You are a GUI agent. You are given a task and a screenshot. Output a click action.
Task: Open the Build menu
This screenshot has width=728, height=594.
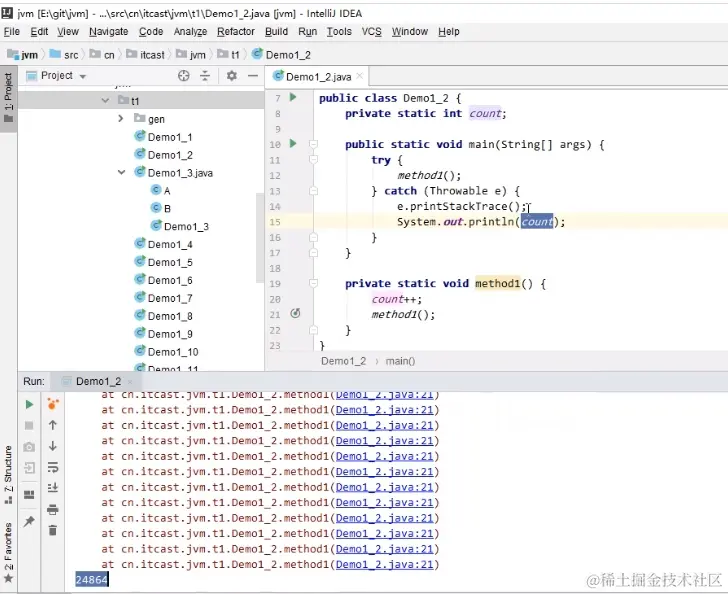tap(276, 32)
